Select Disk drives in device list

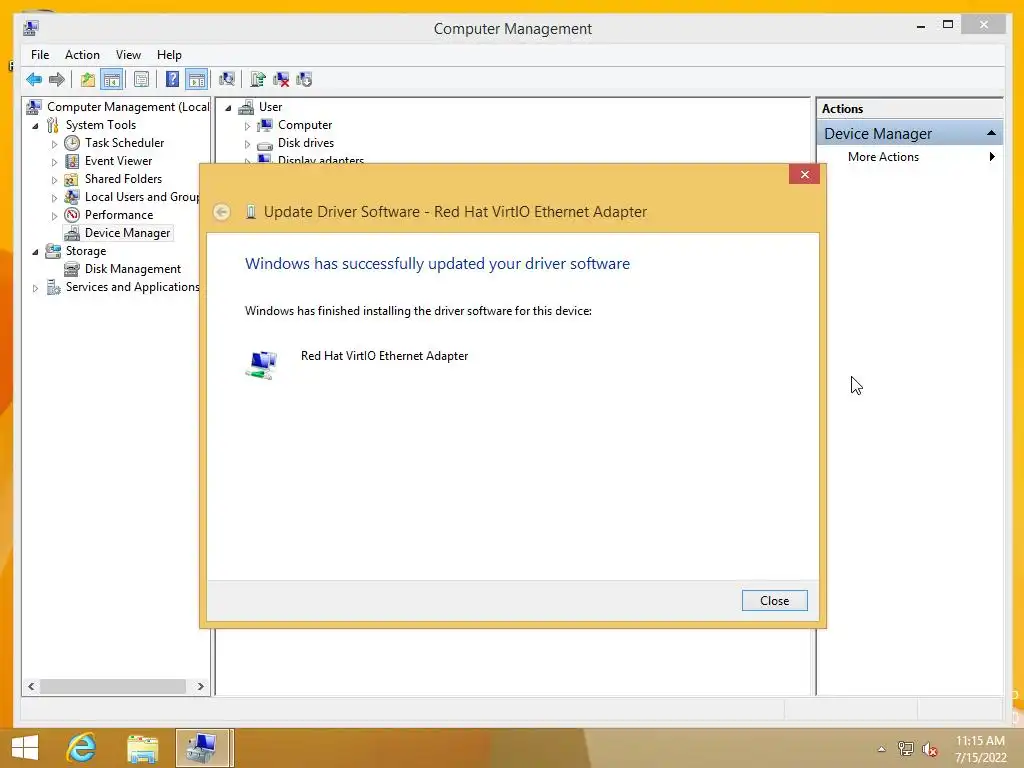(x=306, y=142)
